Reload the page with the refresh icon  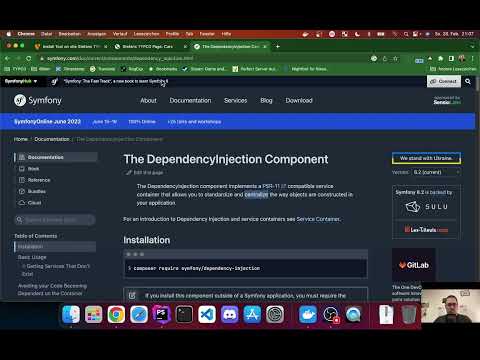(29, 58)
